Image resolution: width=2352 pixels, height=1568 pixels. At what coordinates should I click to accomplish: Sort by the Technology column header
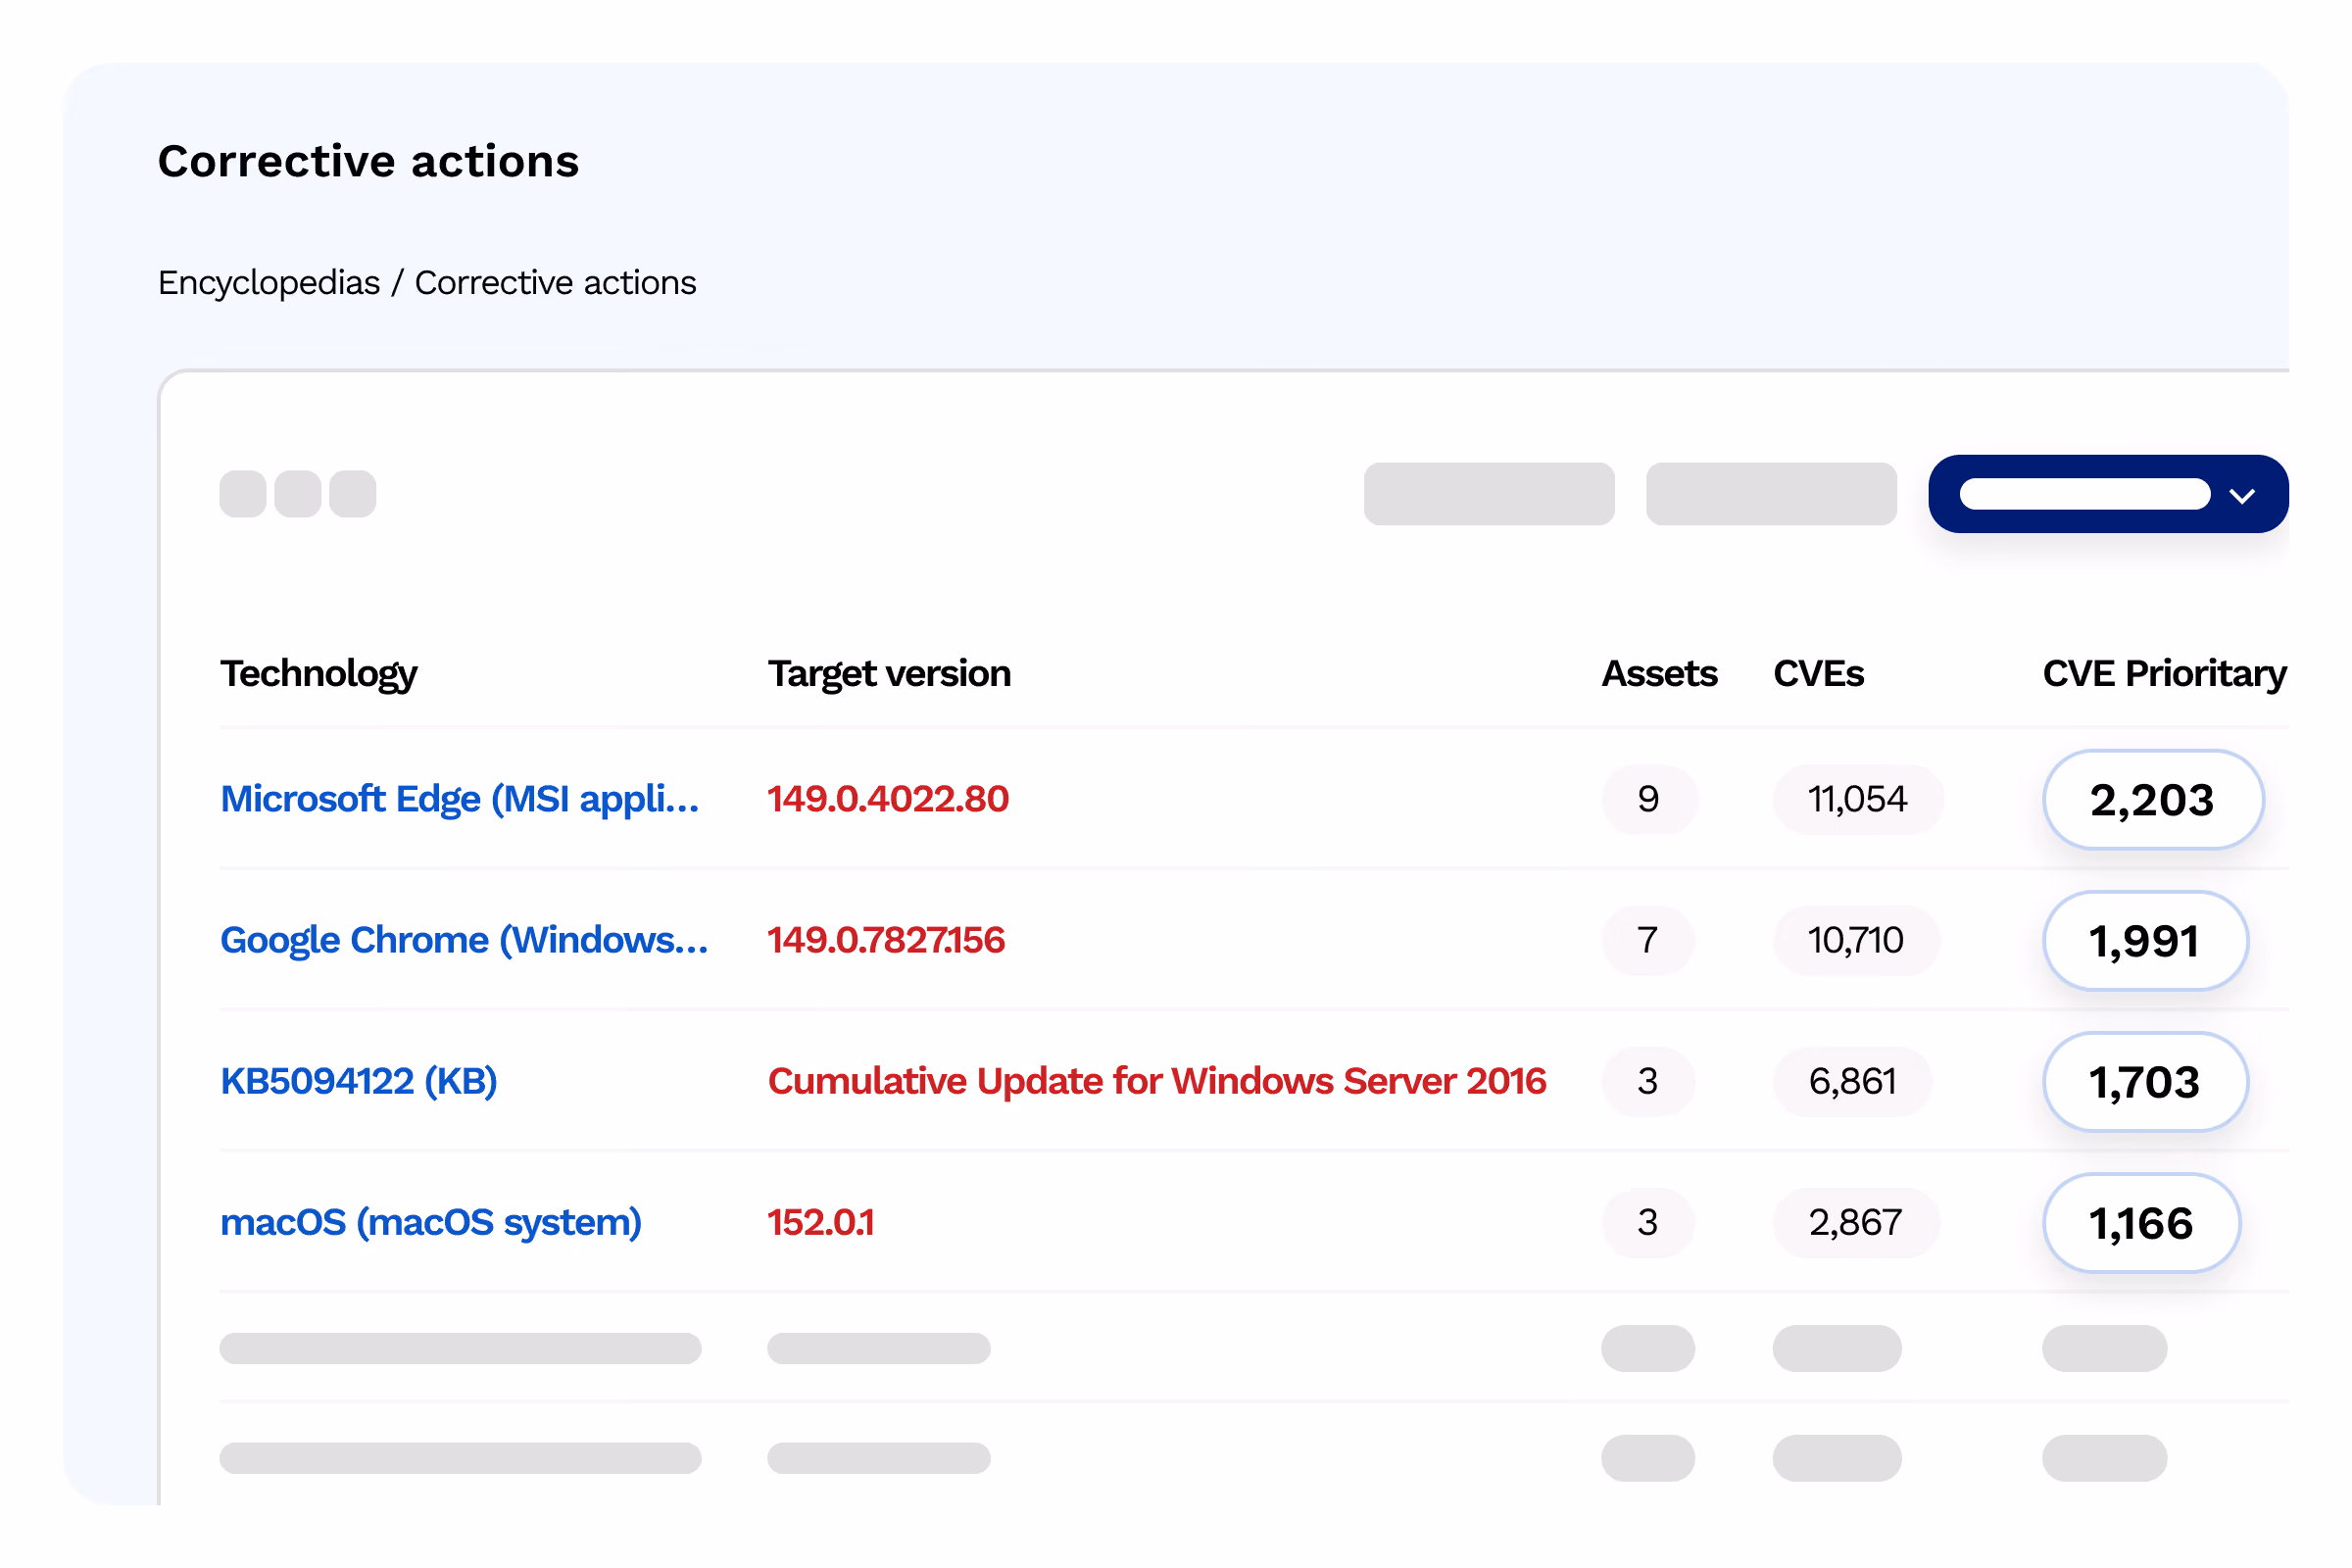pos(319,674)
